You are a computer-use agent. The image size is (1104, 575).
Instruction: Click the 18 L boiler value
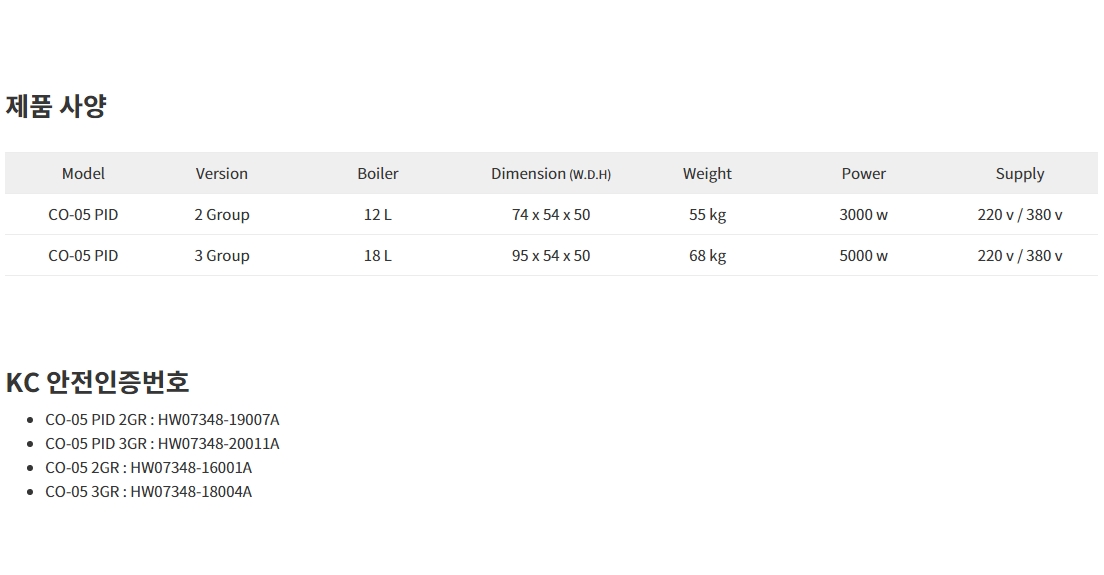click(378, 255)
